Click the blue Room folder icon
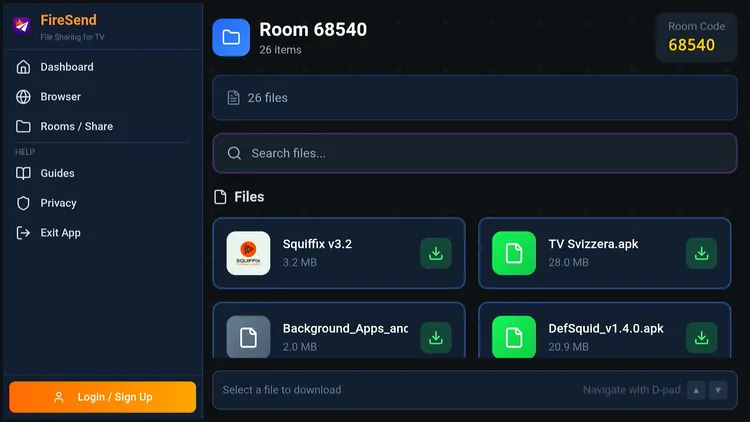This screenshot has height=422, width=750. [x=231, y=37]
